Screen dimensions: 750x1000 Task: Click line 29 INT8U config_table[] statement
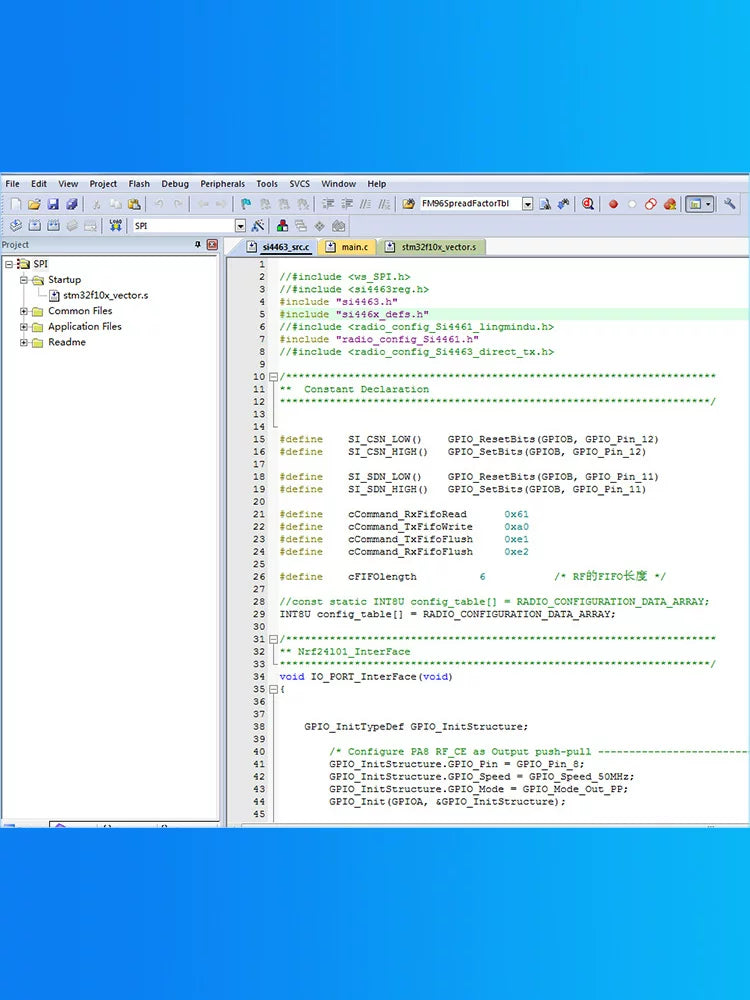pyautogui.click(x=448, y=614)
